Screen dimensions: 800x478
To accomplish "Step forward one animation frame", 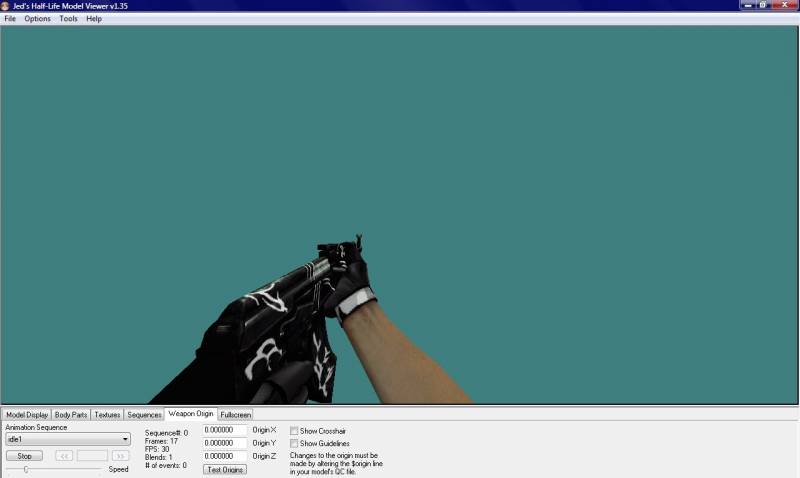I will (x=121, y=456).
